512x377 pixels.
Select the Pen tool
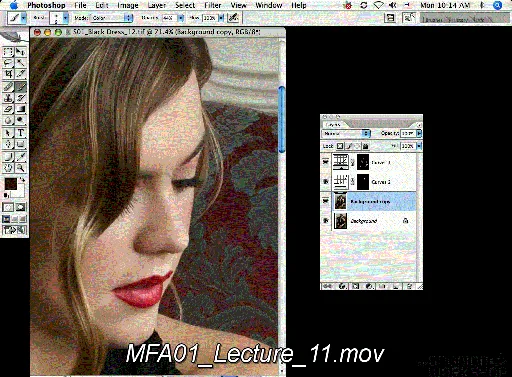click(8, 144)
